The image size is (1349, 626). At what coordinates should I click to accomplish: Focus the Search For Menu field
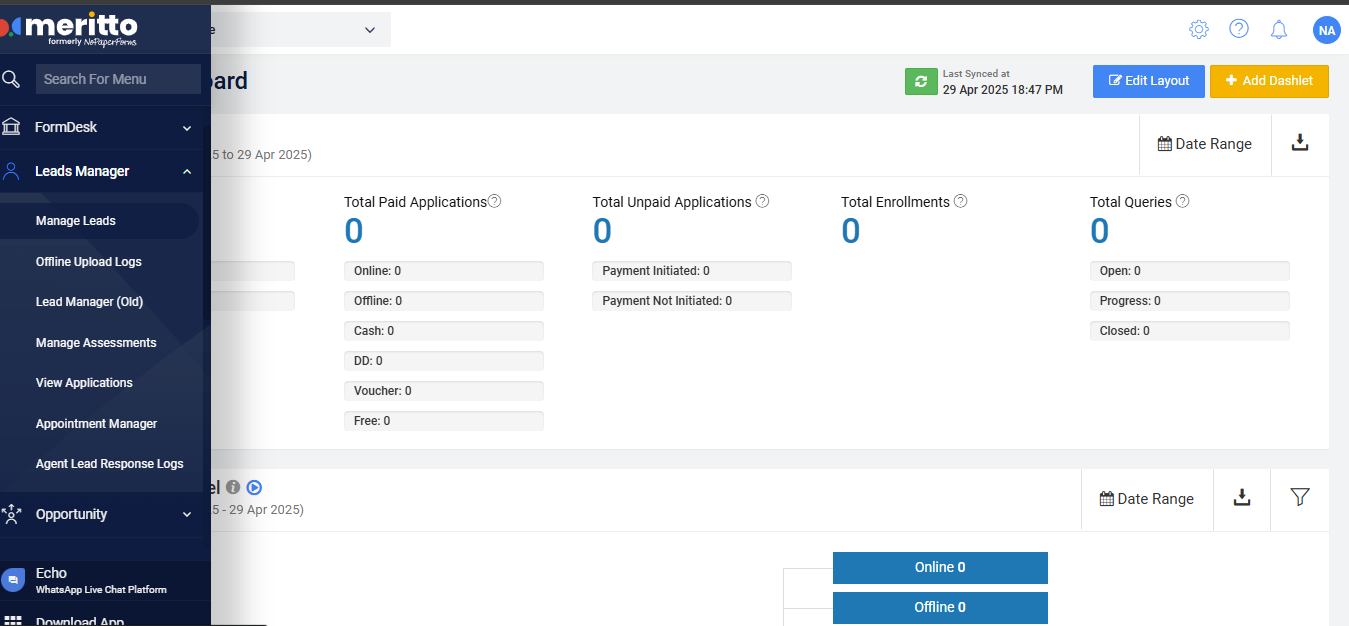pyautogui.click(x=118, y=79)
